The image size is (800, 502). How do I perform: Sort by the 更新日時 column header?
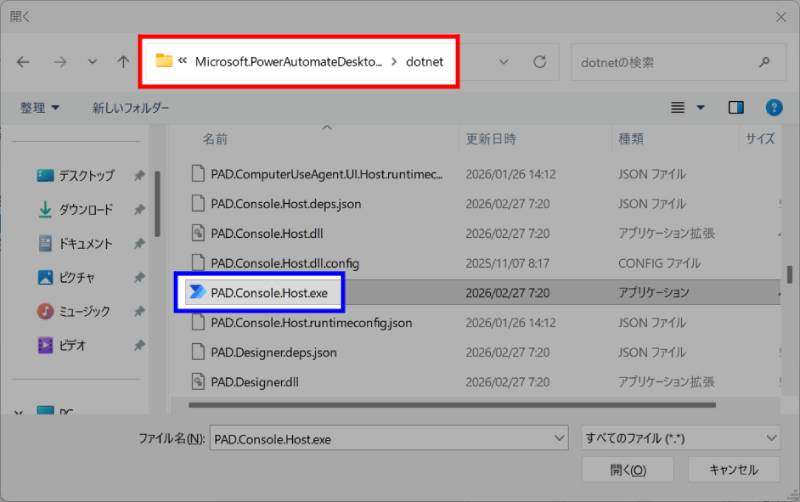(490, 139)
